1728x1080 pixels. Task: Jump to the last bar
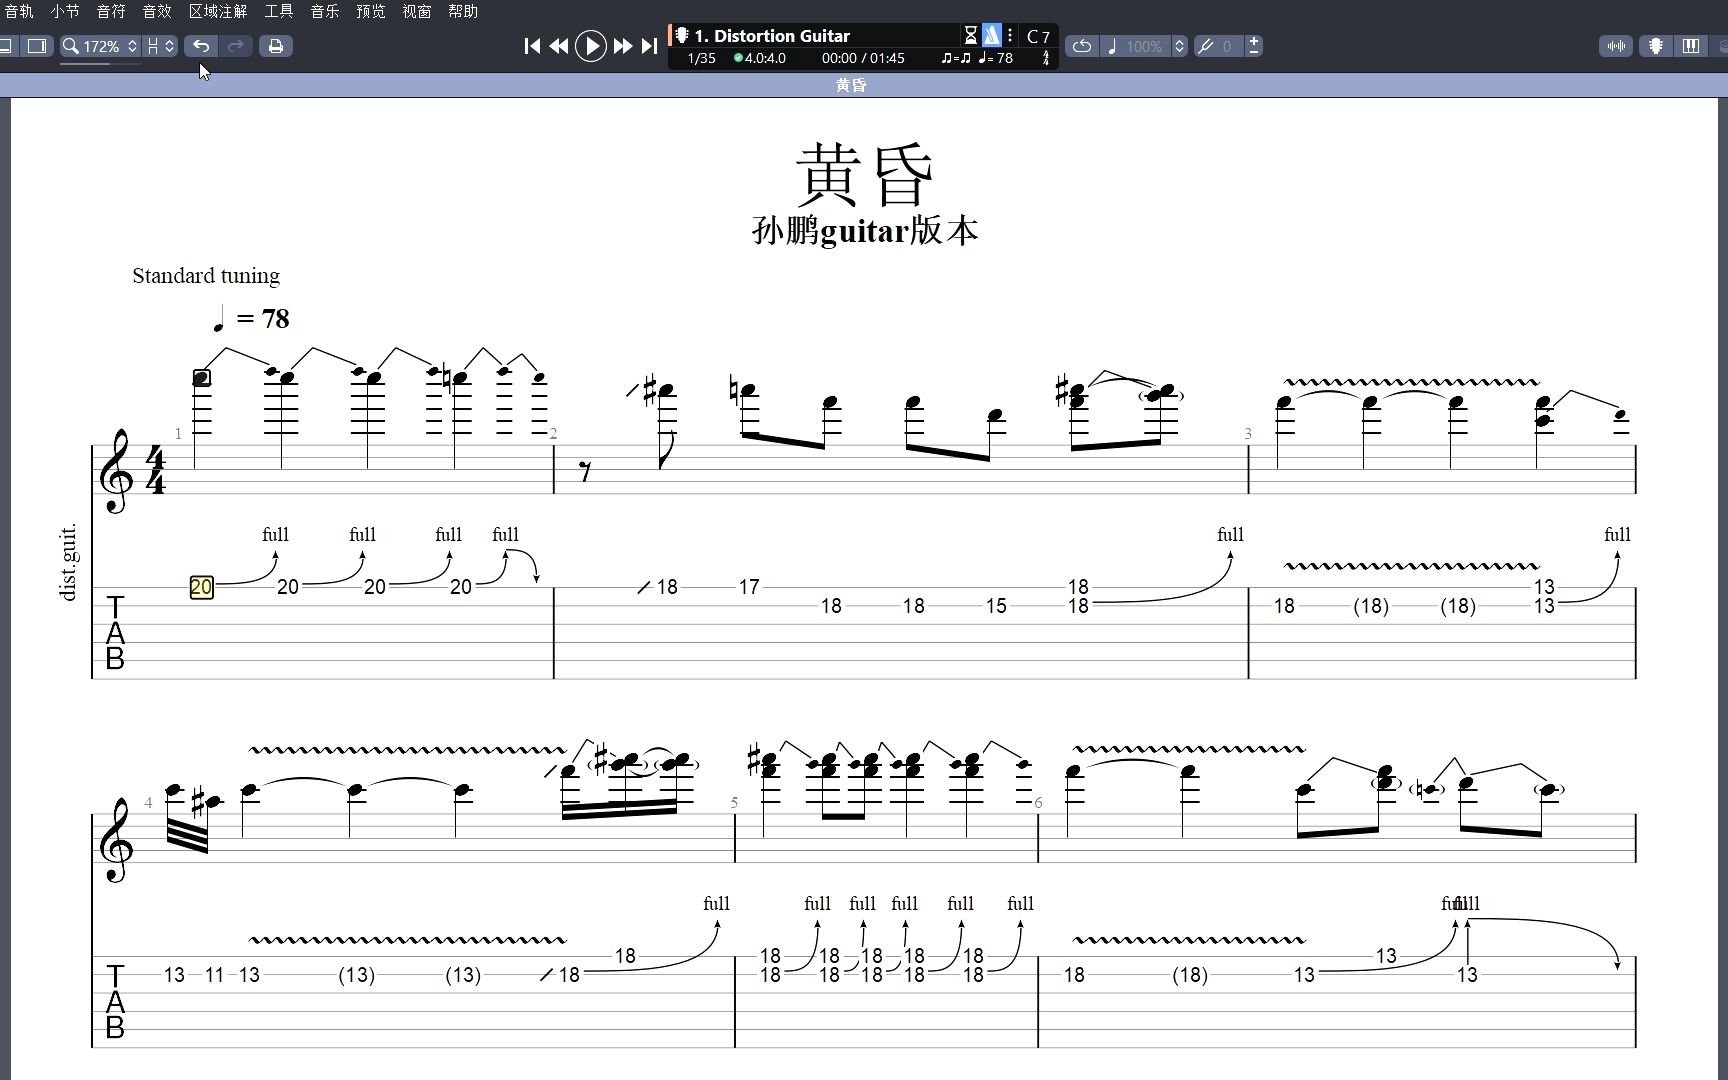[x=649, y=46]
